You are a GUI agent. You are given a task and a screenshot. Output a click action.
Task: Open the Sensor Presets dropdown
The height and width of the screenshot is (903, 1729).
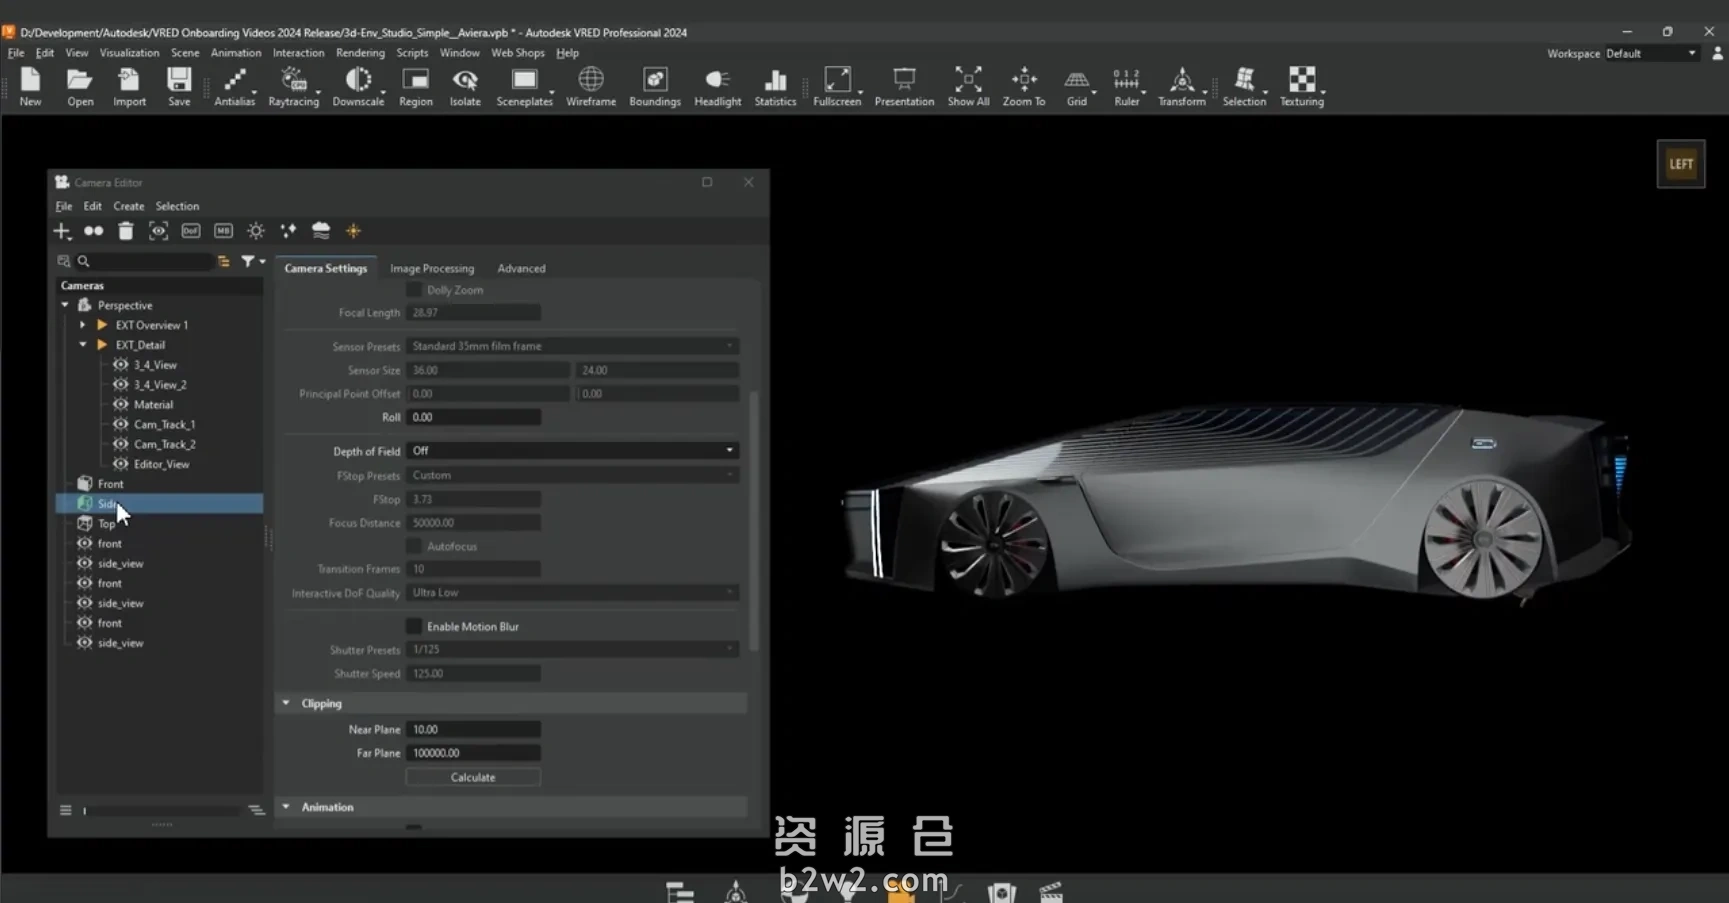point(572,345)
